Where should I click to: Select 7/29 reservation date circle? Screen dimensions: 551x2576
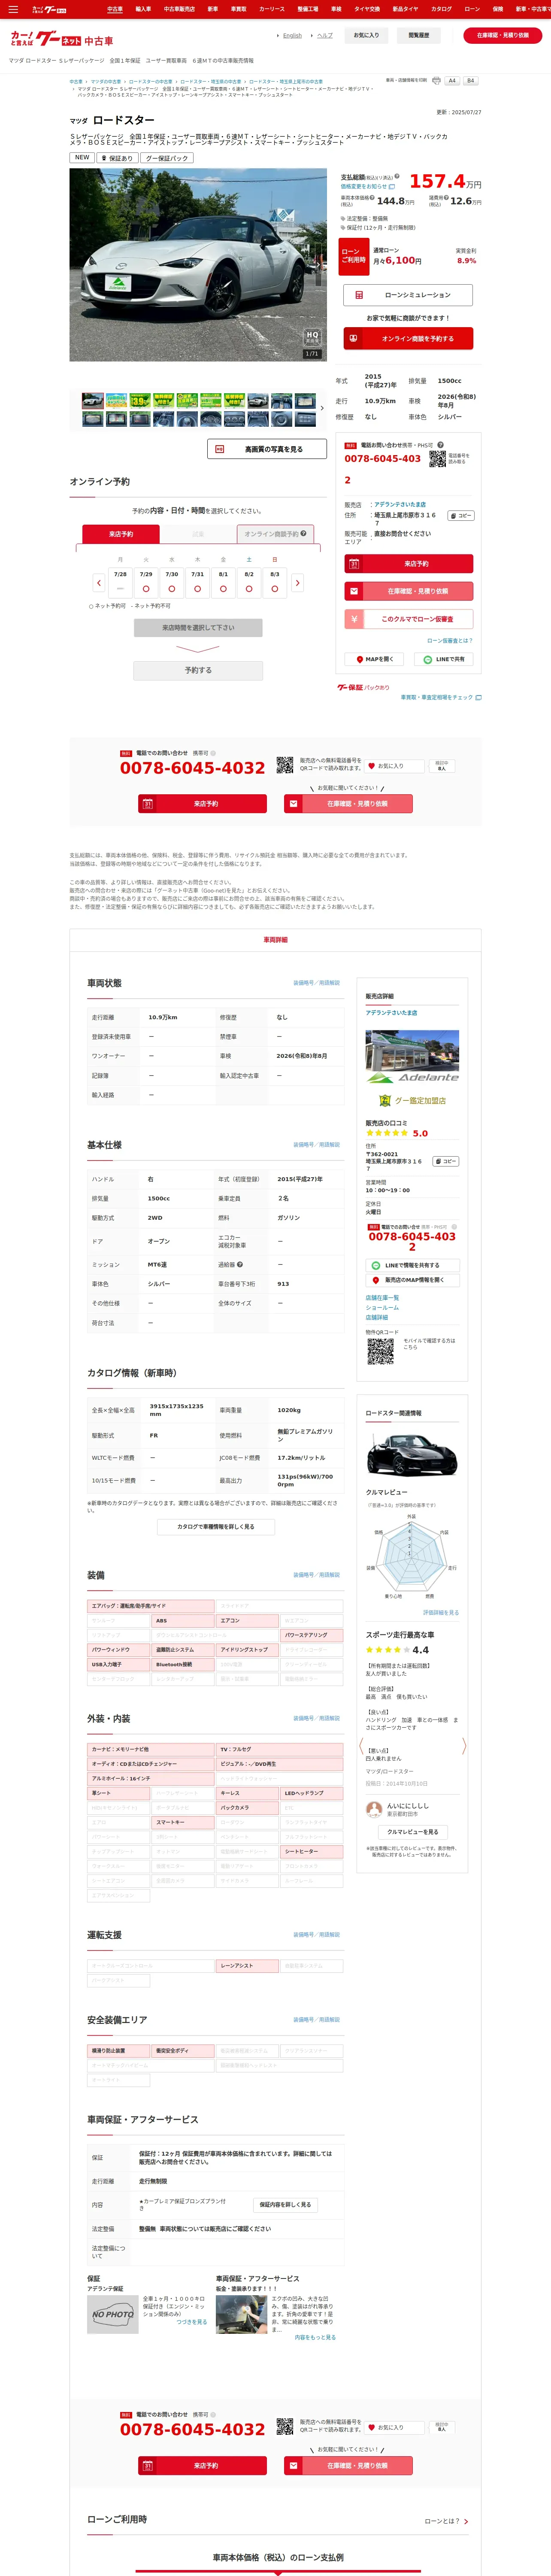146,589
